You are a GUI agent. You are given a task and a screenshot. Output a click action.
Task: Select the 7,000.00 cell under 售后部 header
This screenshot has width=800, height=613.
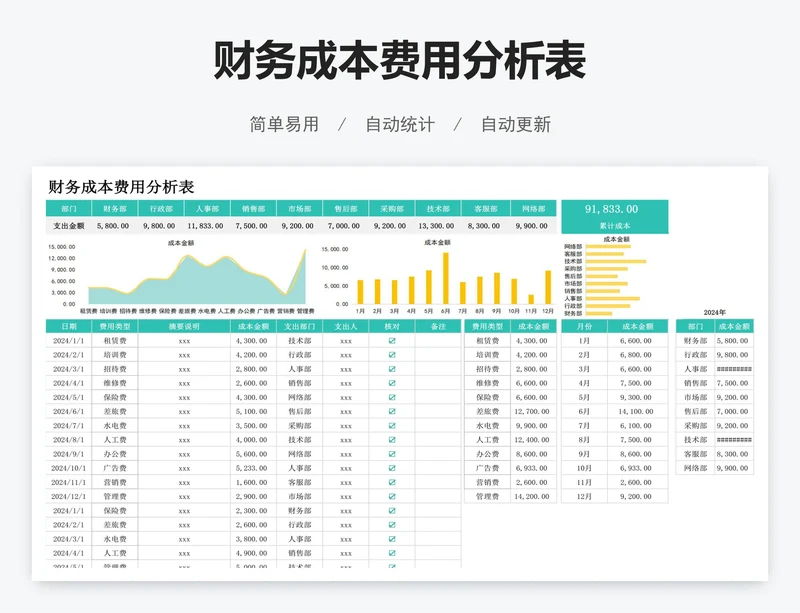[x=343, y=226]
